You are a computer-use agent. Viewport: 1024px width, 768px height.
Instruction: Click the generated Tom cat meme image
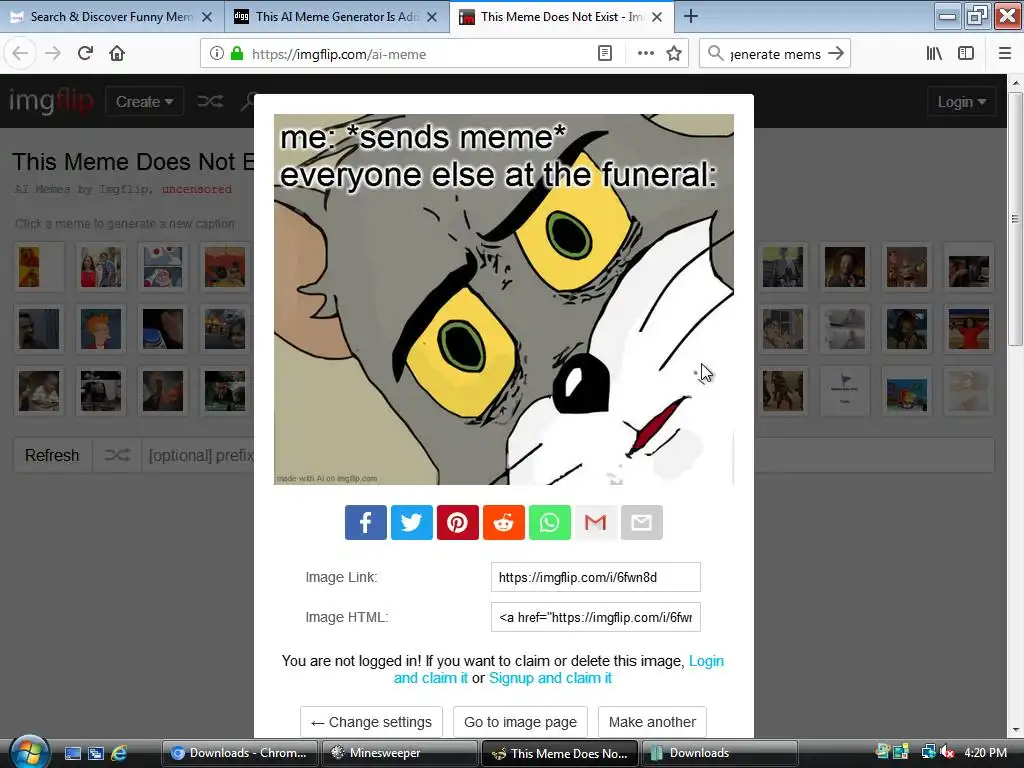[x=504, y=299]
